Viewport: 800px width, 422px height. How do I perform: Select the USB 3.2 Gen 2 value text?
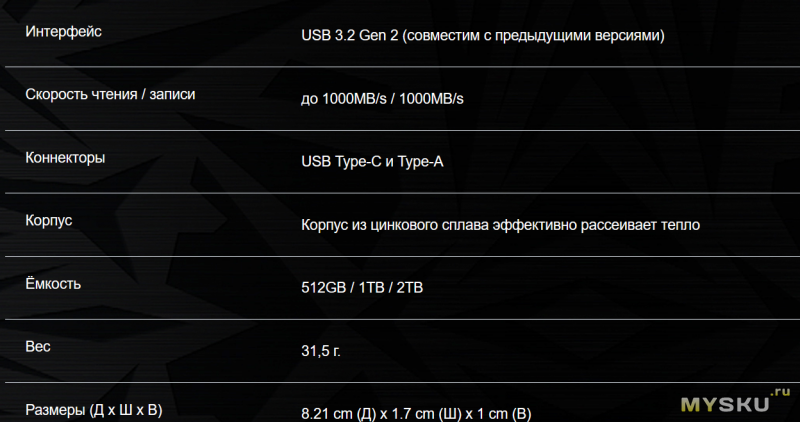click(x=350, y=36)
